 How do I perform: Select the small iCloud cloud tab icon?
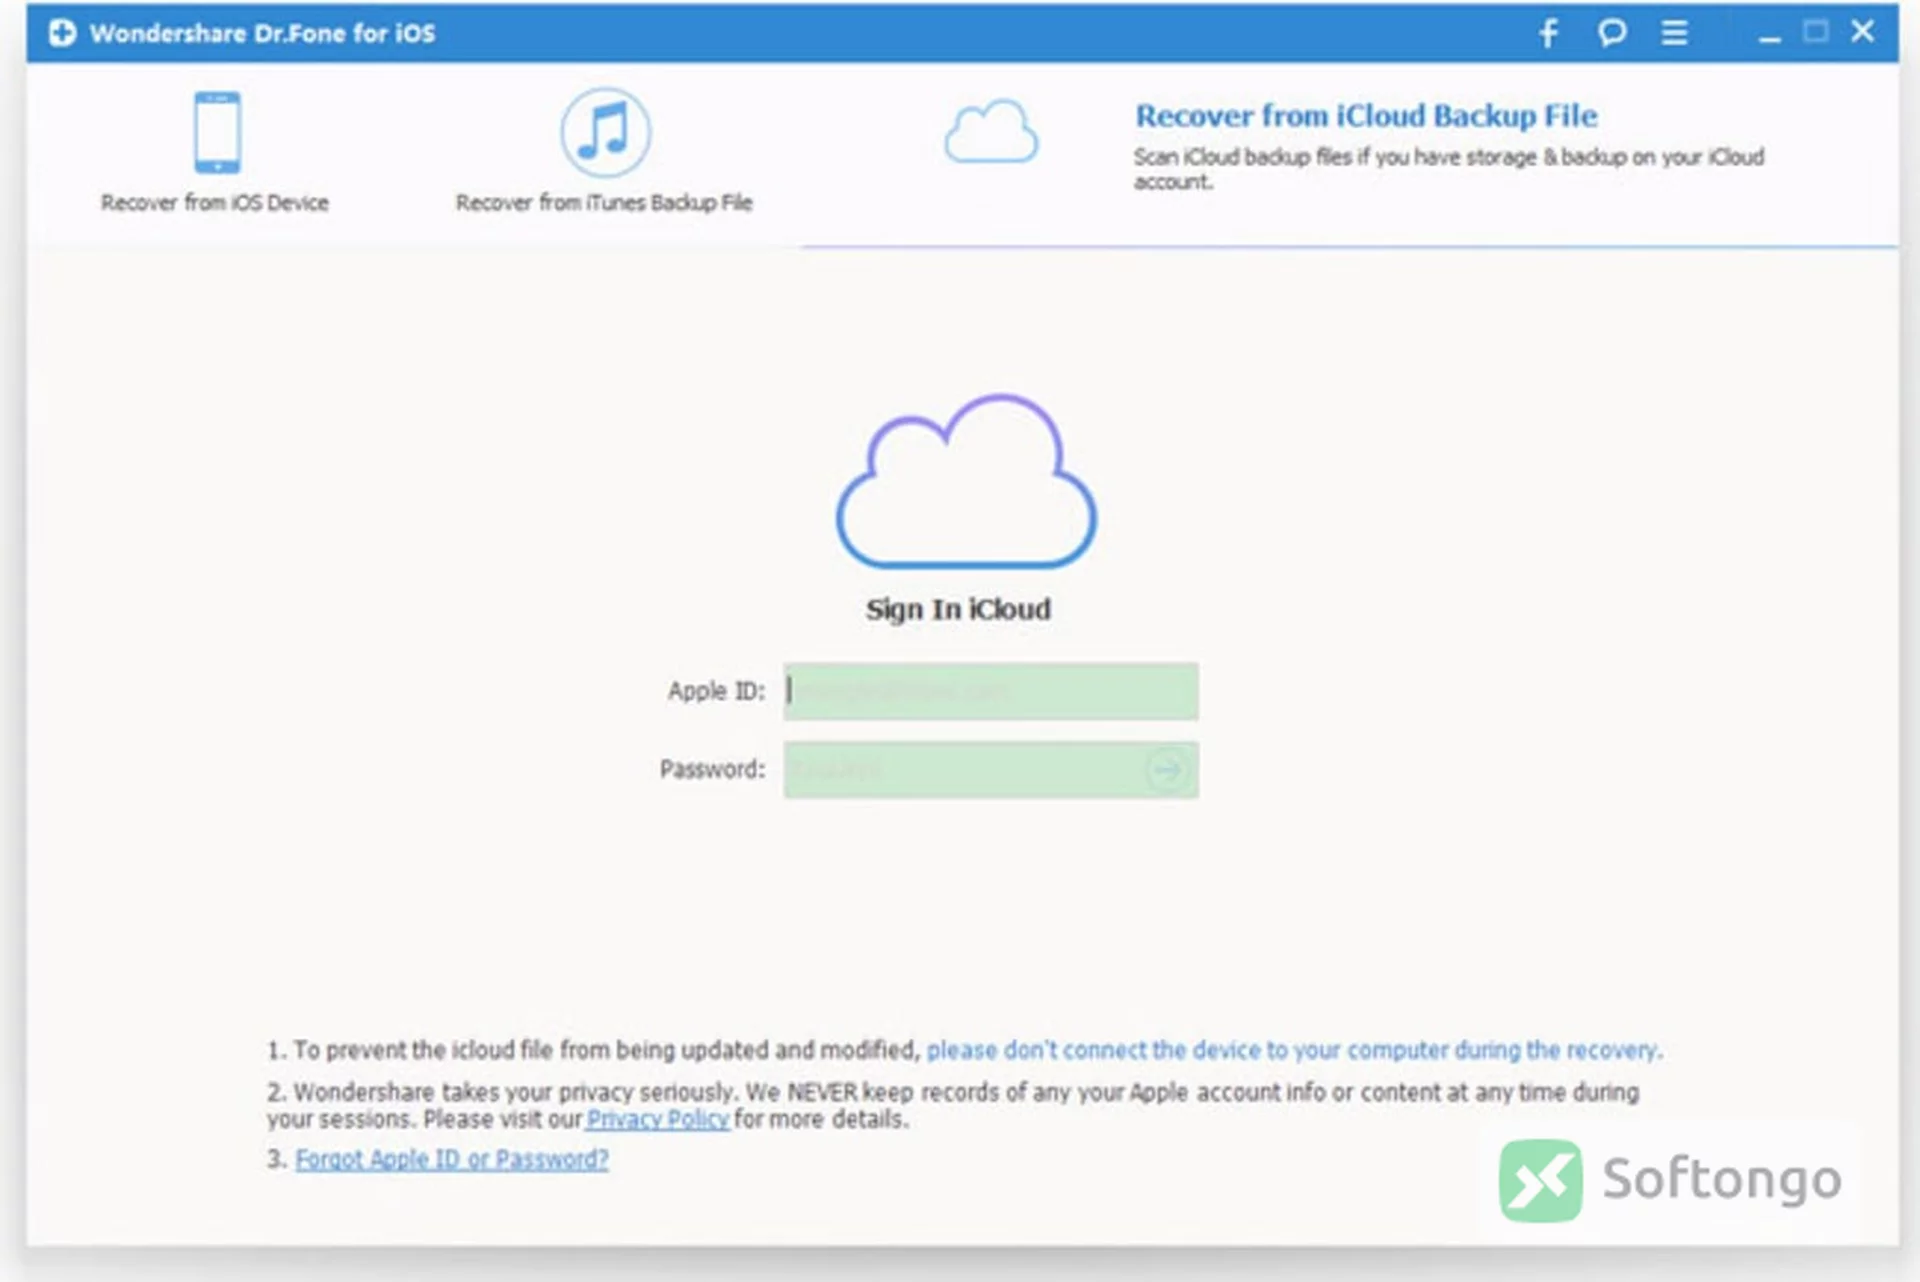pyautogui.click(x=991, y=131)
